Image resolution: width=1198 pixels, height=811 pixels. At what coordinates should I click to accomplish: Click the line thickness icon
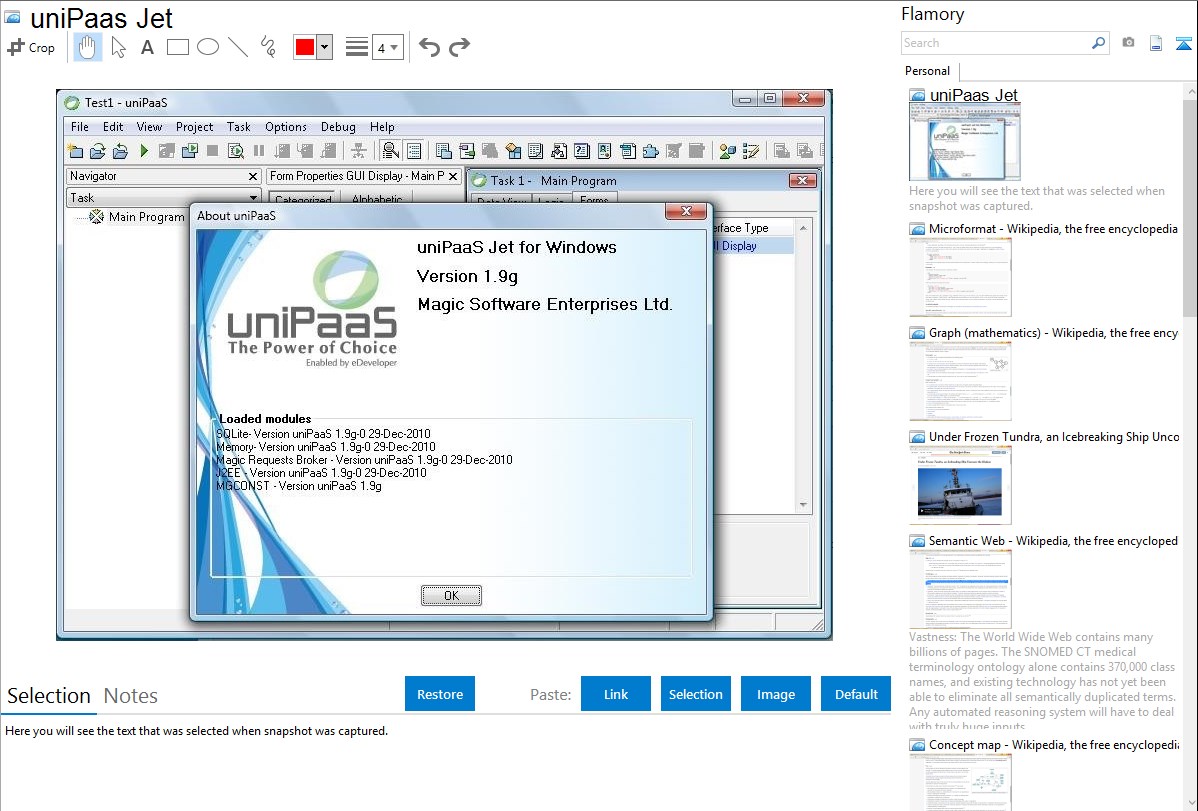tap(356, 47)
